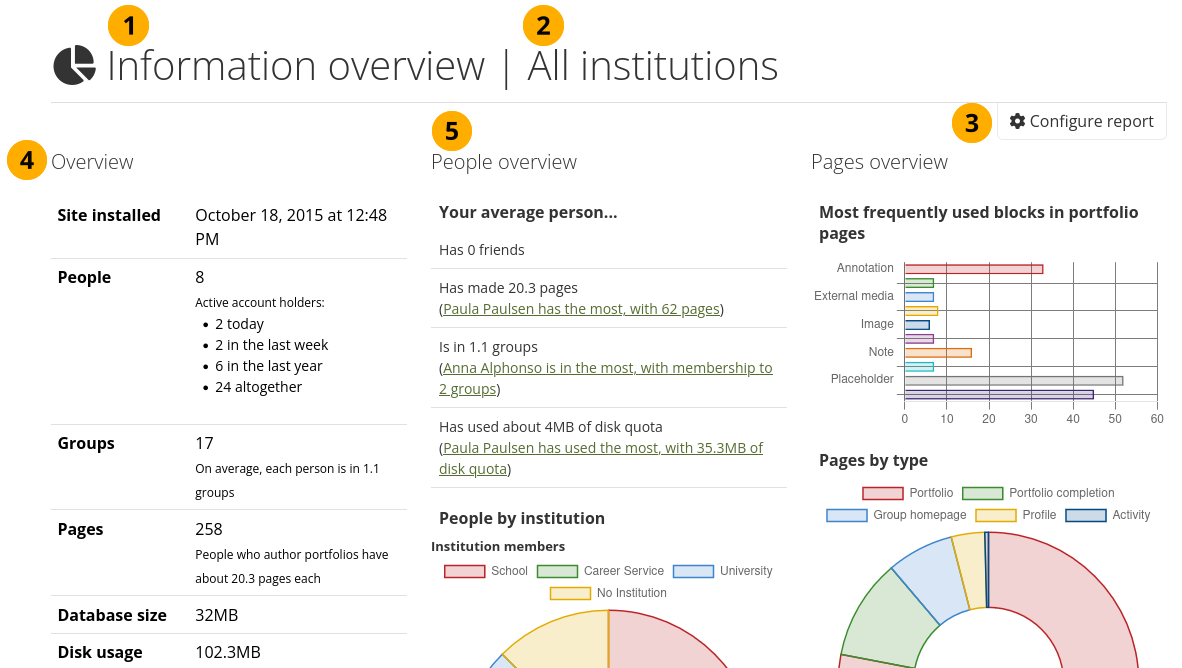Click the Annotation bar in blocks chart

tap(973, 269)
